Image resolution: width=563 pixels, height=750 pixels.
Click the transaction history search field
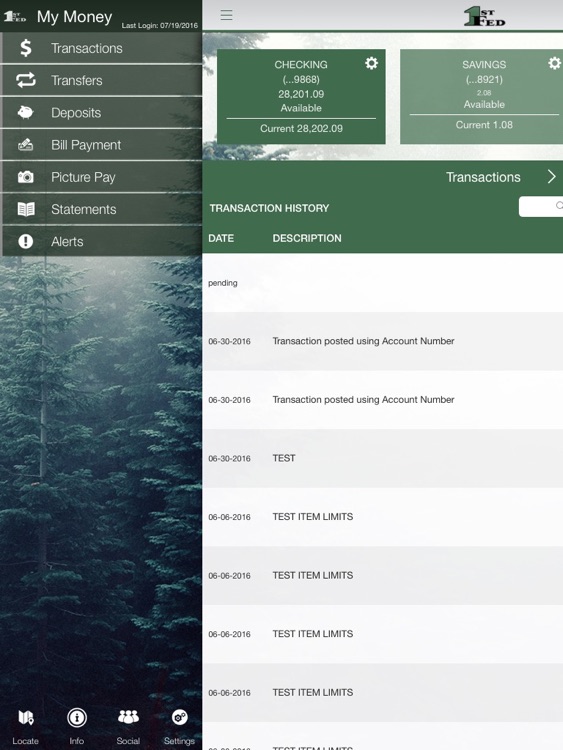[541, 206]
